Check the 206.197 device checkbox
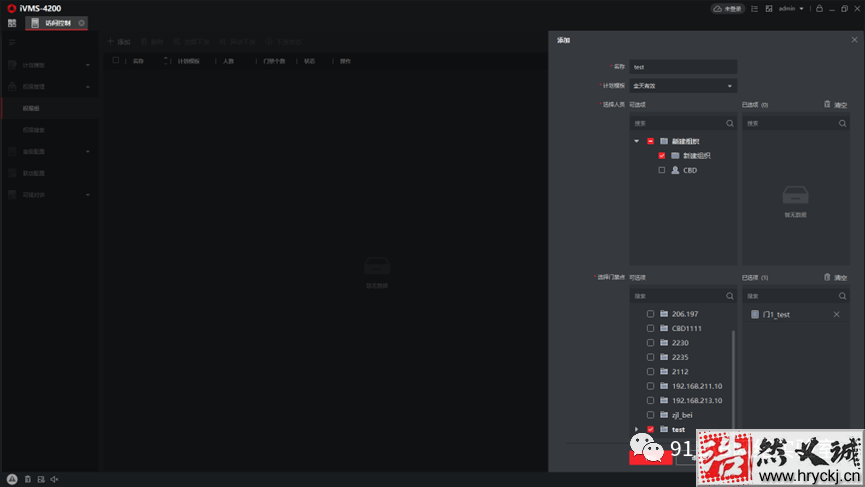 [x=650, y=314]
